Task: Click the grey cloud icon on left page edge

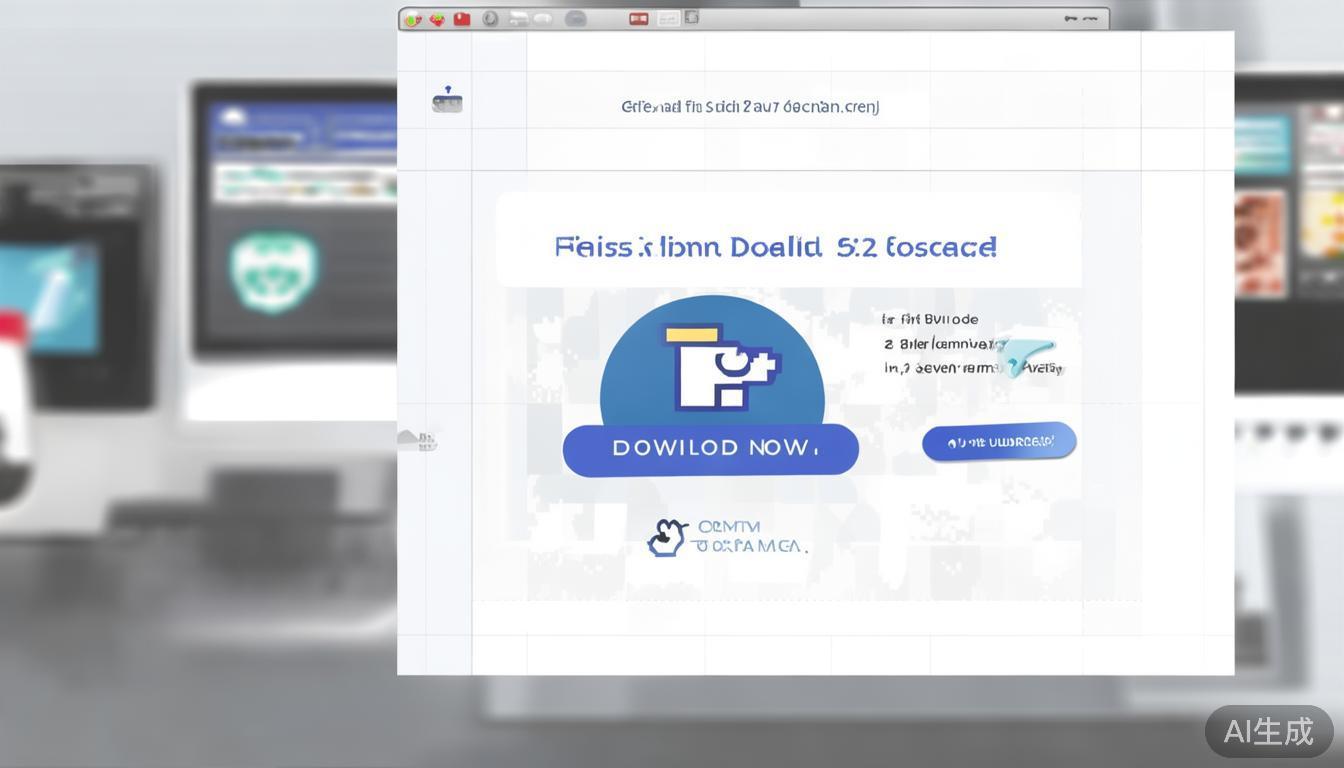Action: pos(416,439)
